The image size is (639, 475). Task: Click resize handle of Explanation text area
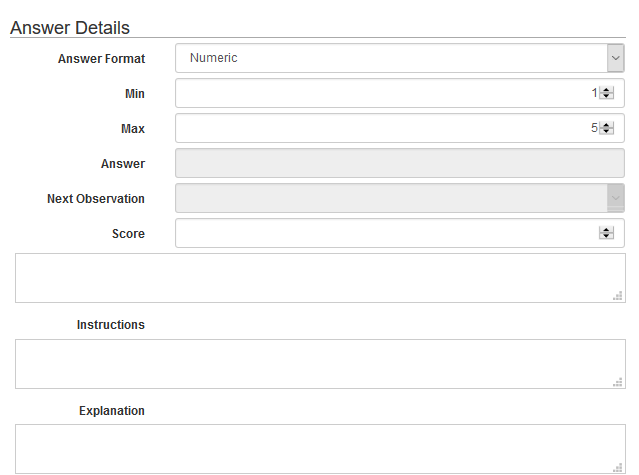coord(620,467)
